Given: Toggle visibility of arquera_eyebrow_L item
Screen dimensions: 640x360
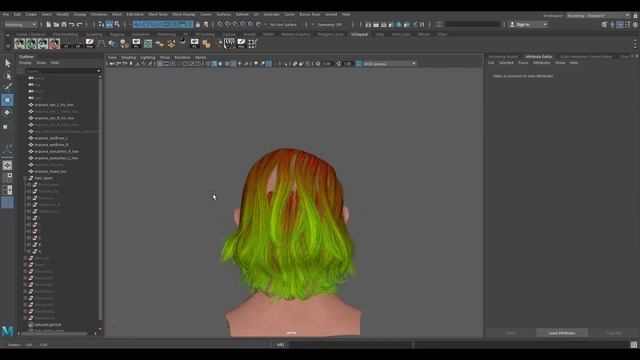Looking at the screenshot, I should (x=31, y=138).
